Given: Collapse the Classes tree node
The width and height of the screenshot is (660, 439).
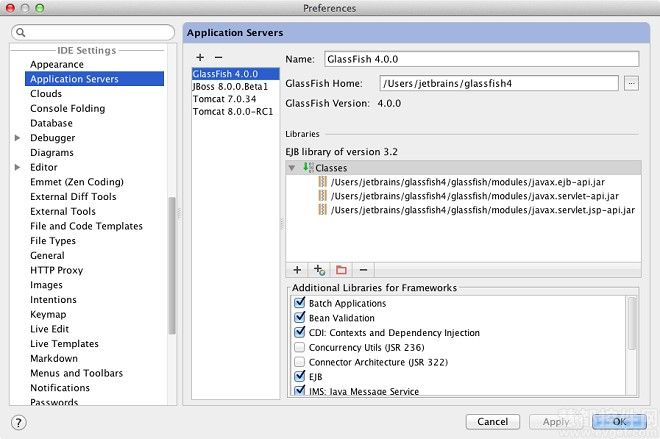Looking at the screenshot, I should [292, 168].
